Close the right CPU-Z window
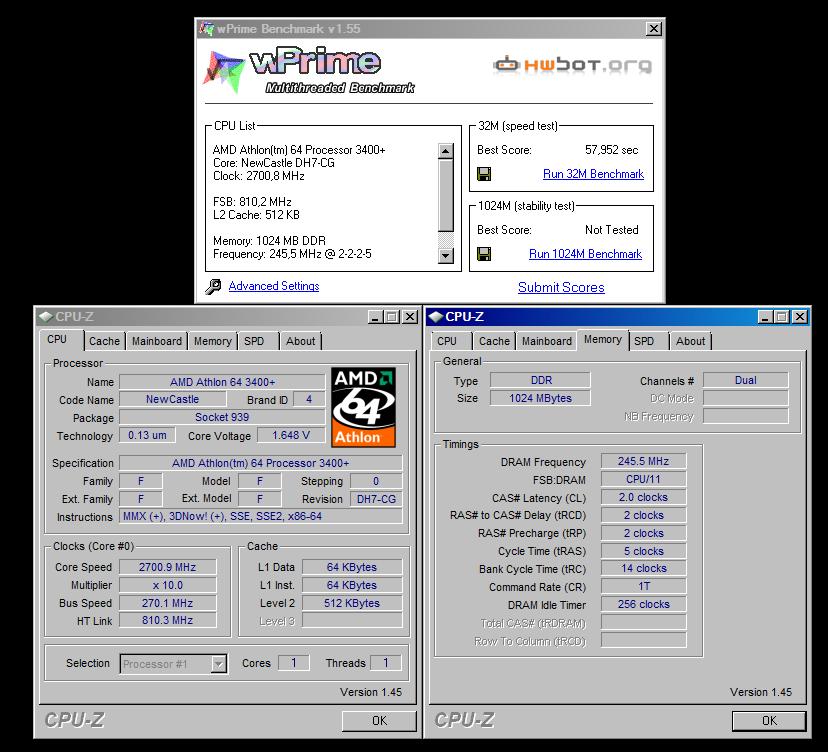828x752 pixels. point(800,317)
